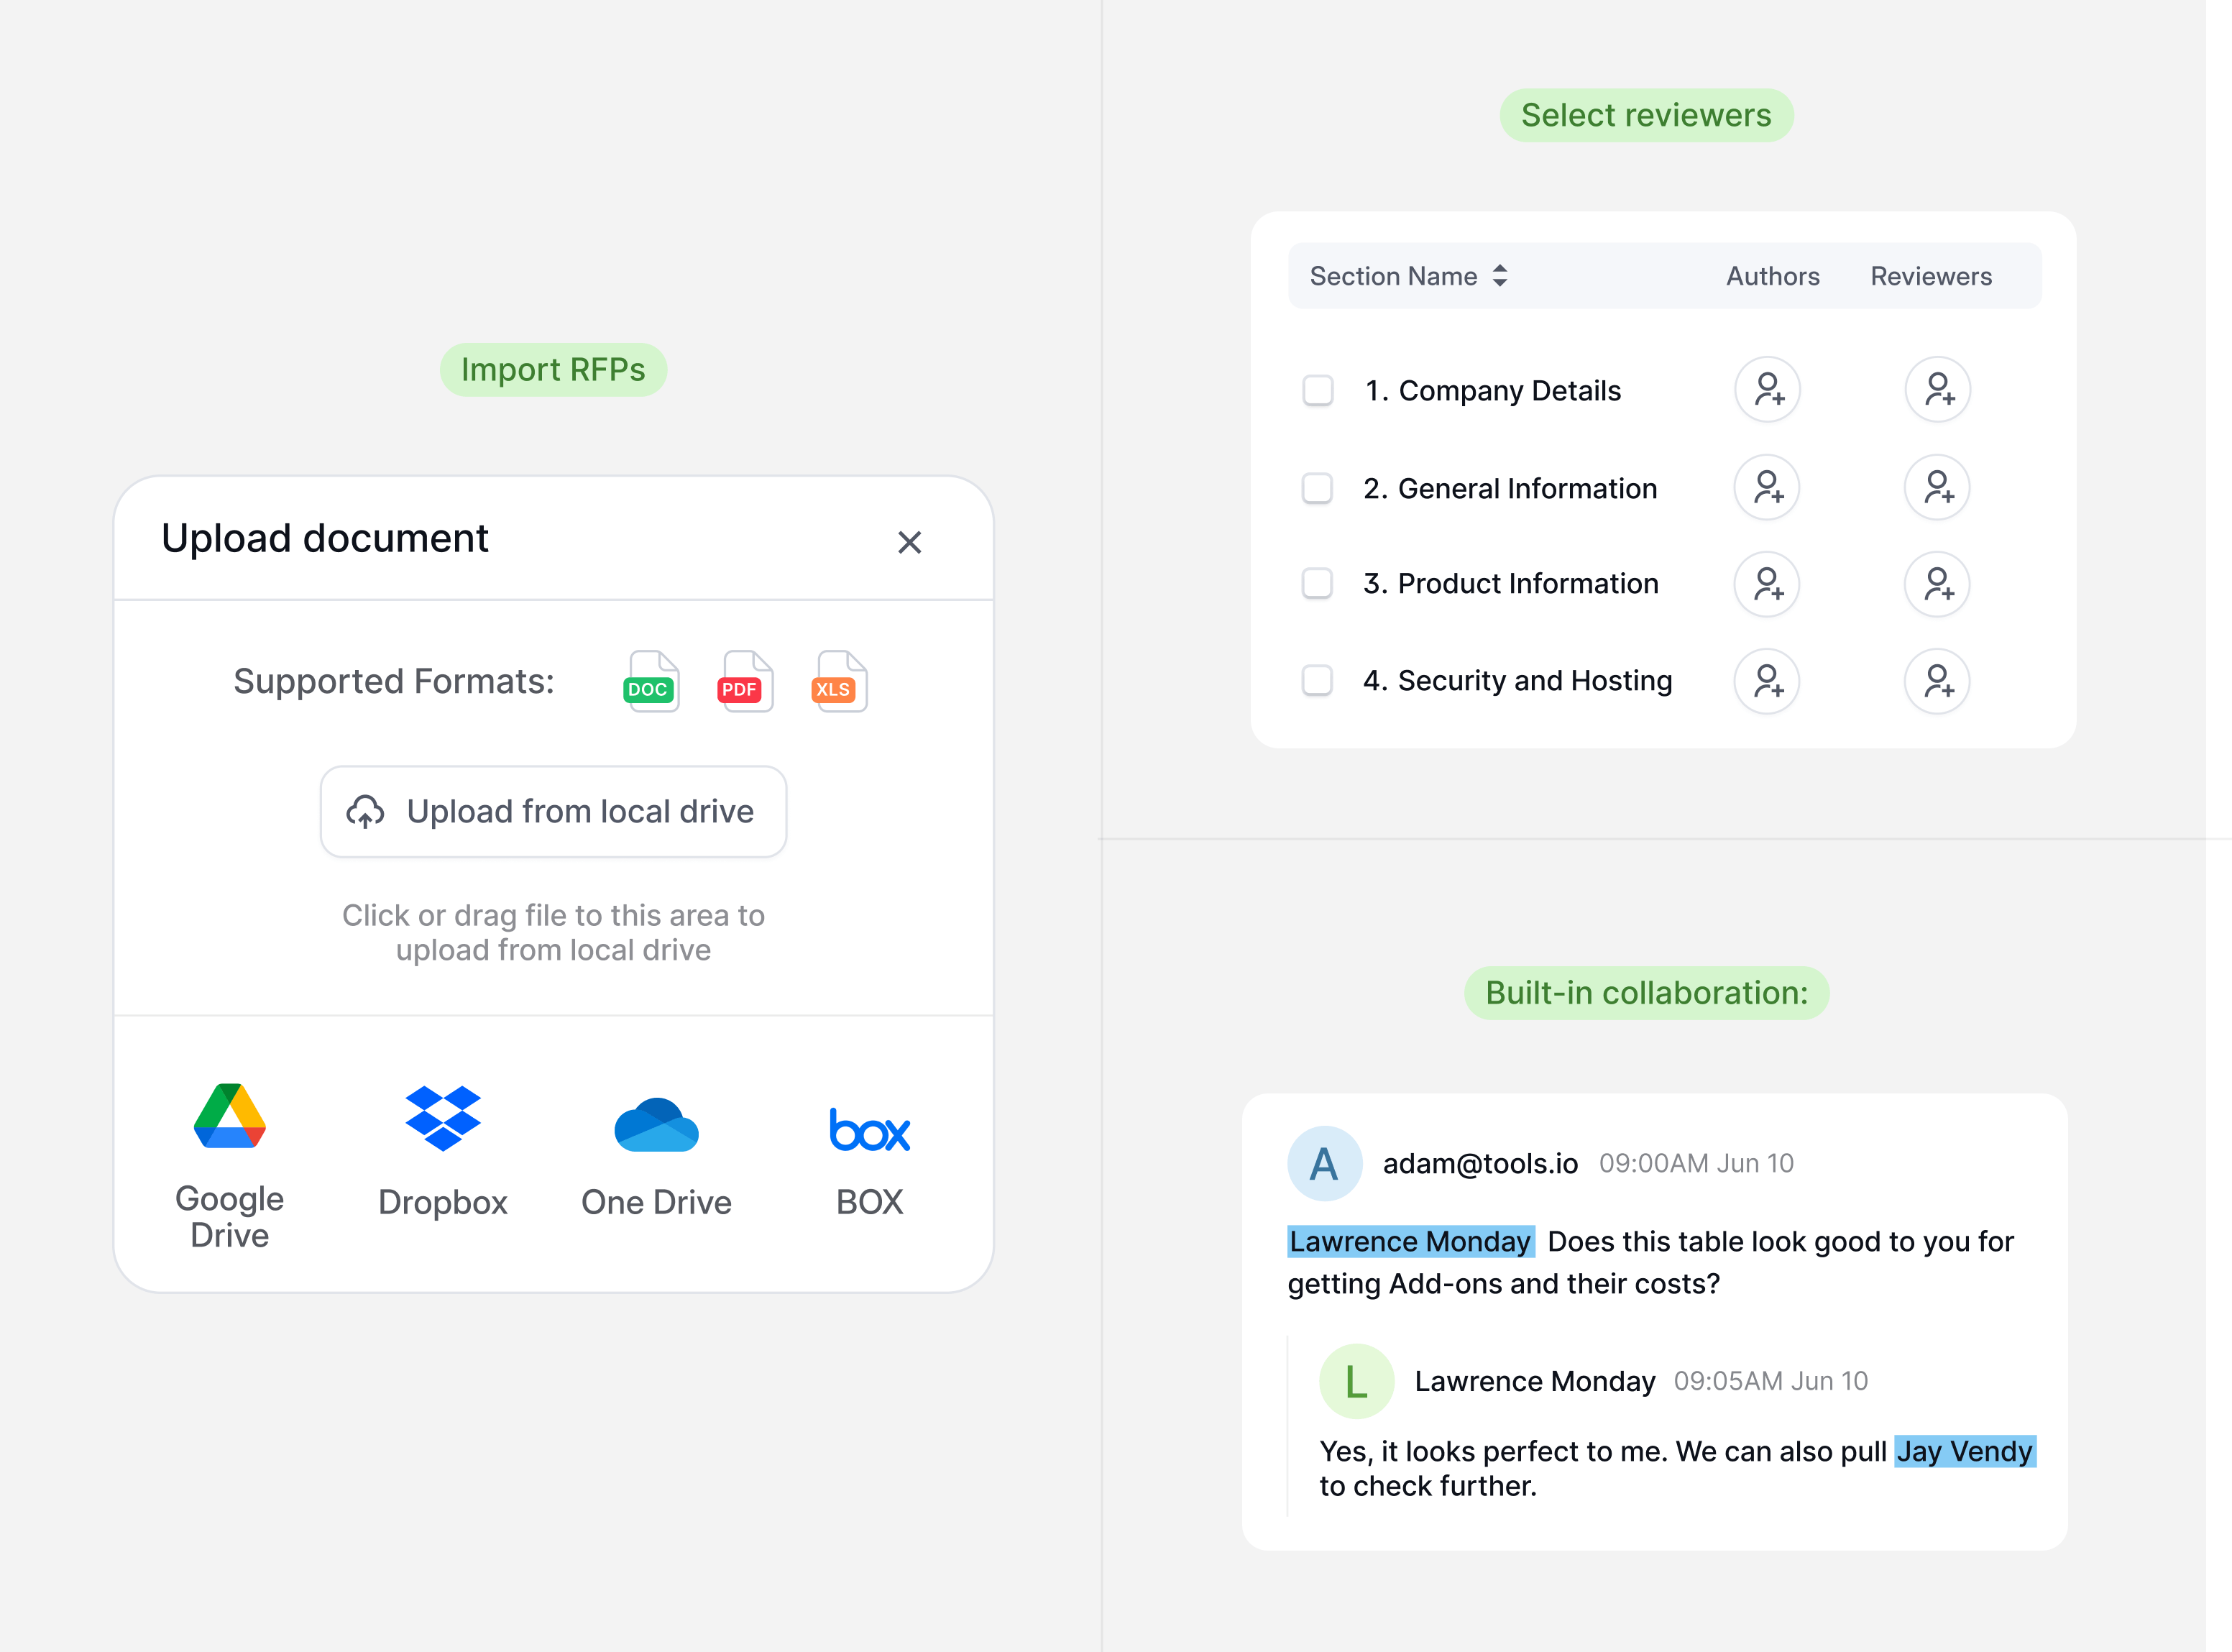This screenshot has width=2232, height=1652.
Task: Select Security and Hosting checkbox
Action: pyautogui.click(x=1317, y=681)
